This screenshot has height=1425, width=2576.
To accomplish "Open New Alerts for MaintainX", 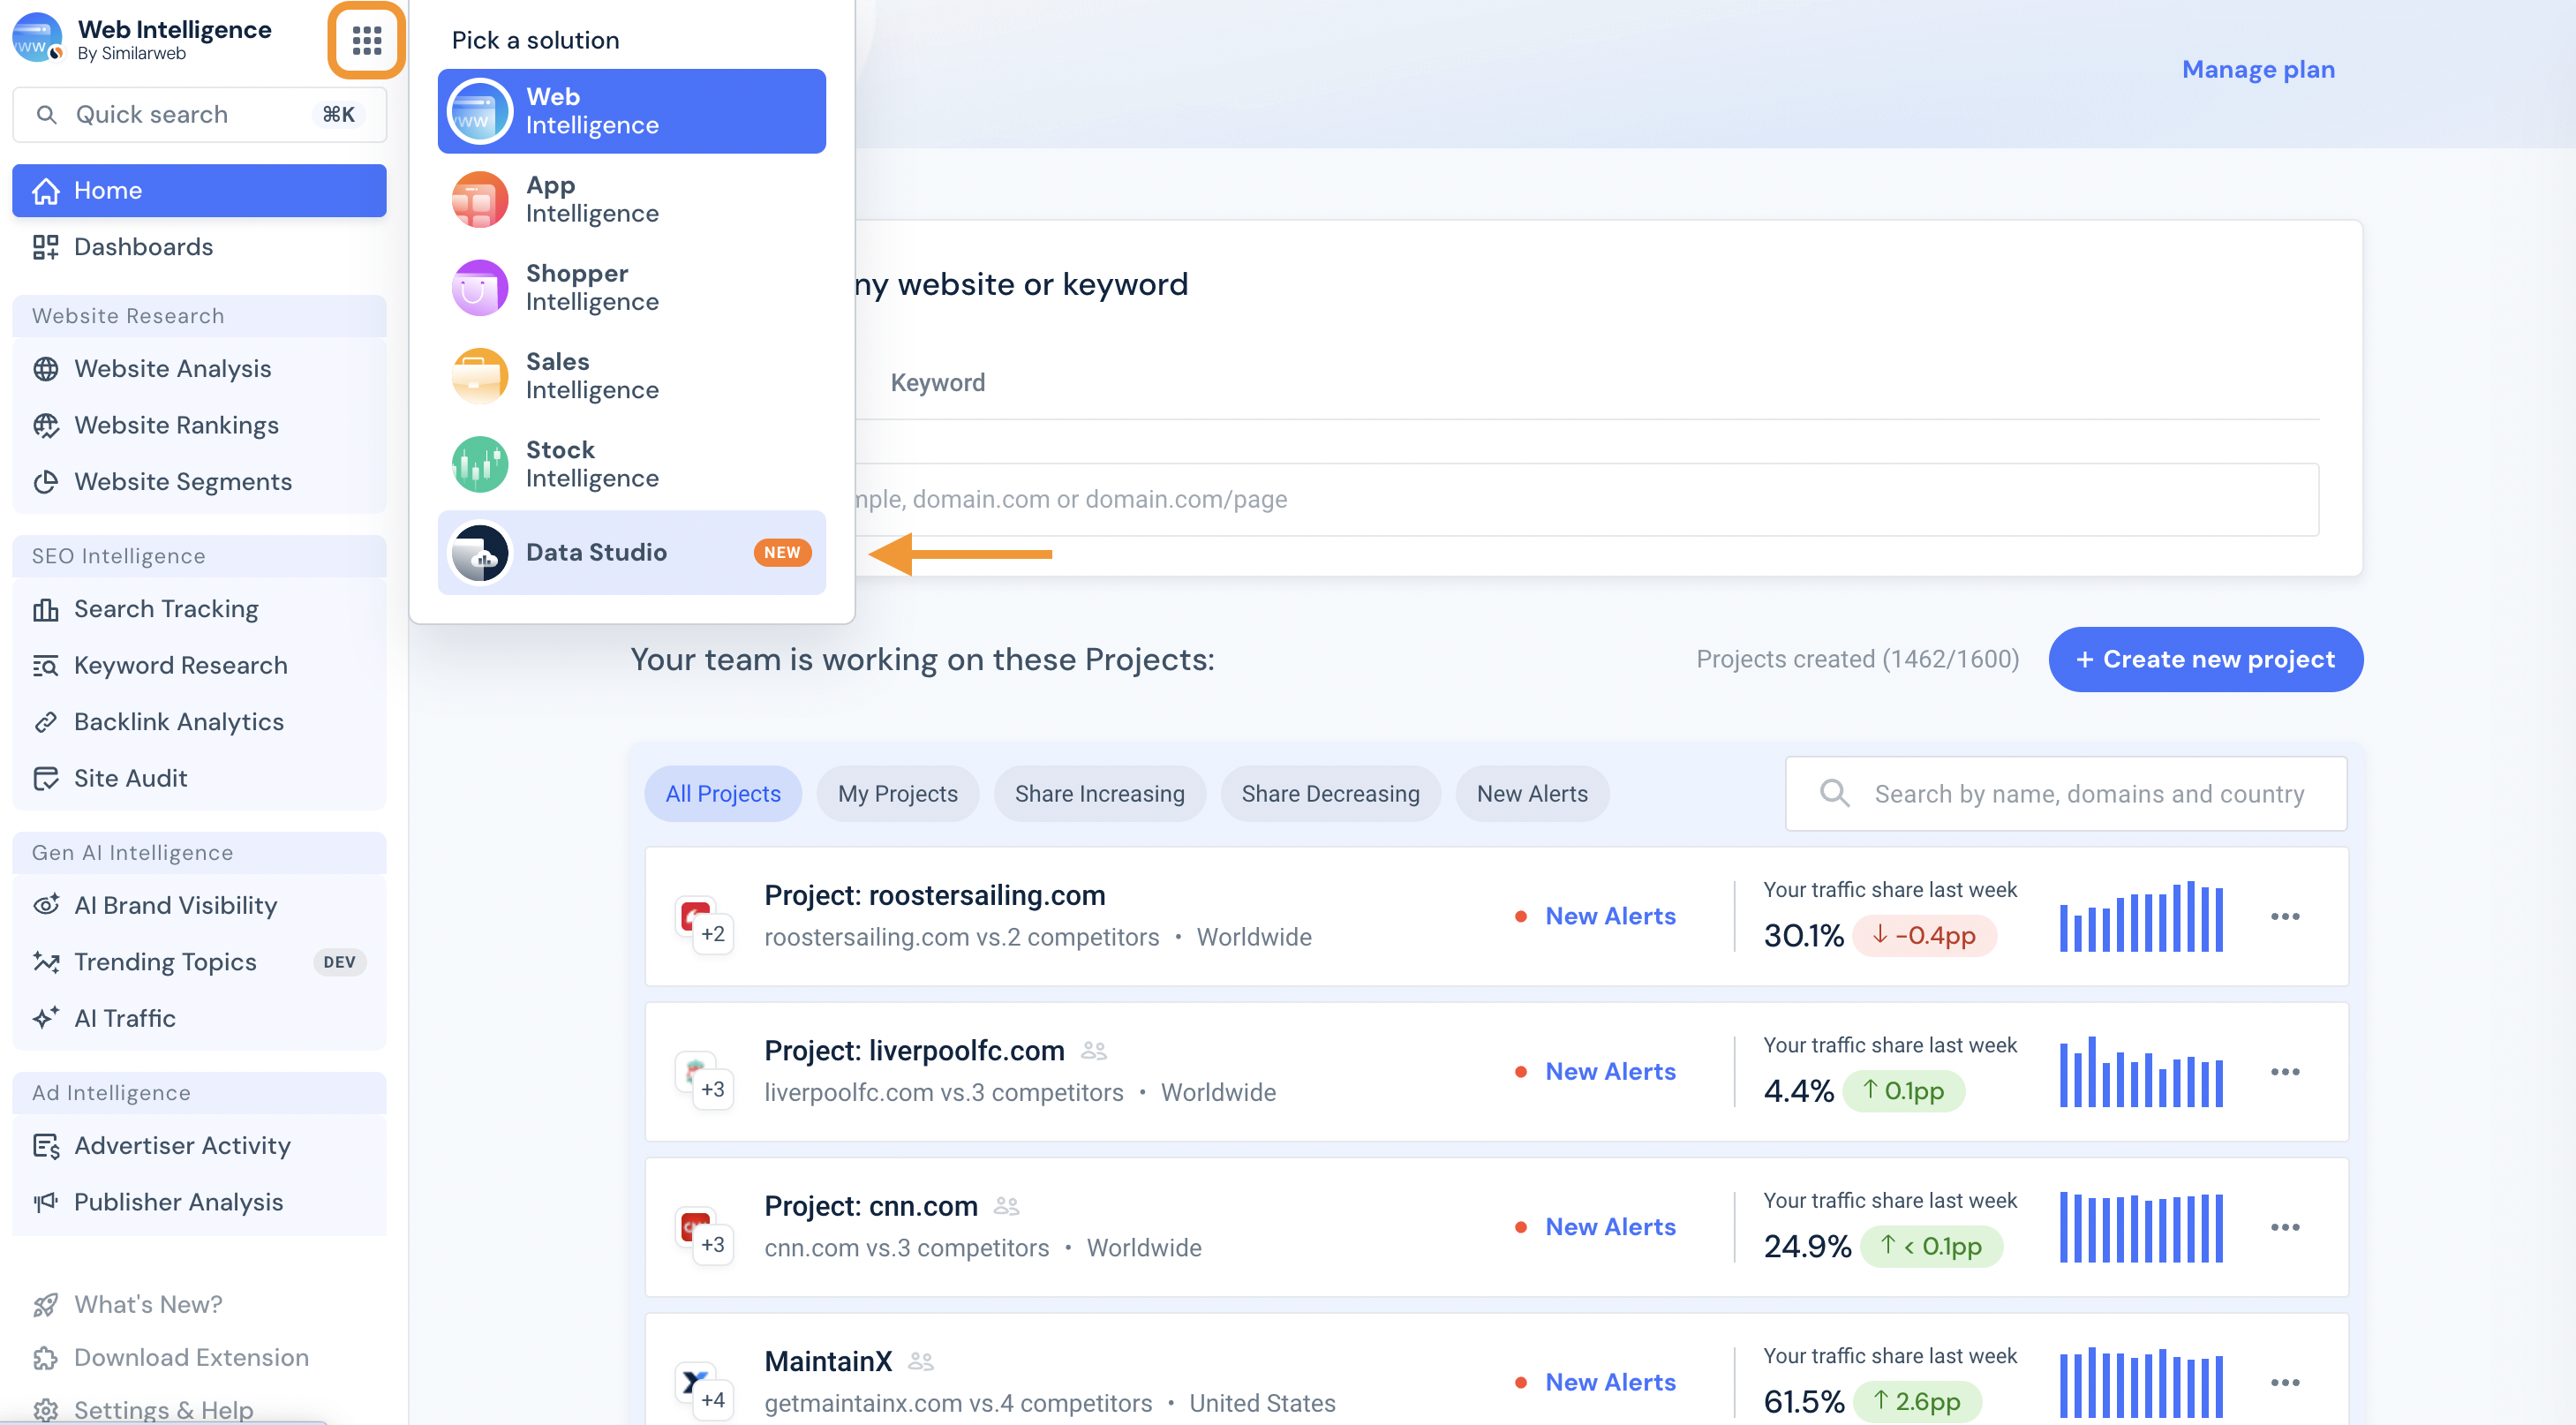I will point(1610,1383).
